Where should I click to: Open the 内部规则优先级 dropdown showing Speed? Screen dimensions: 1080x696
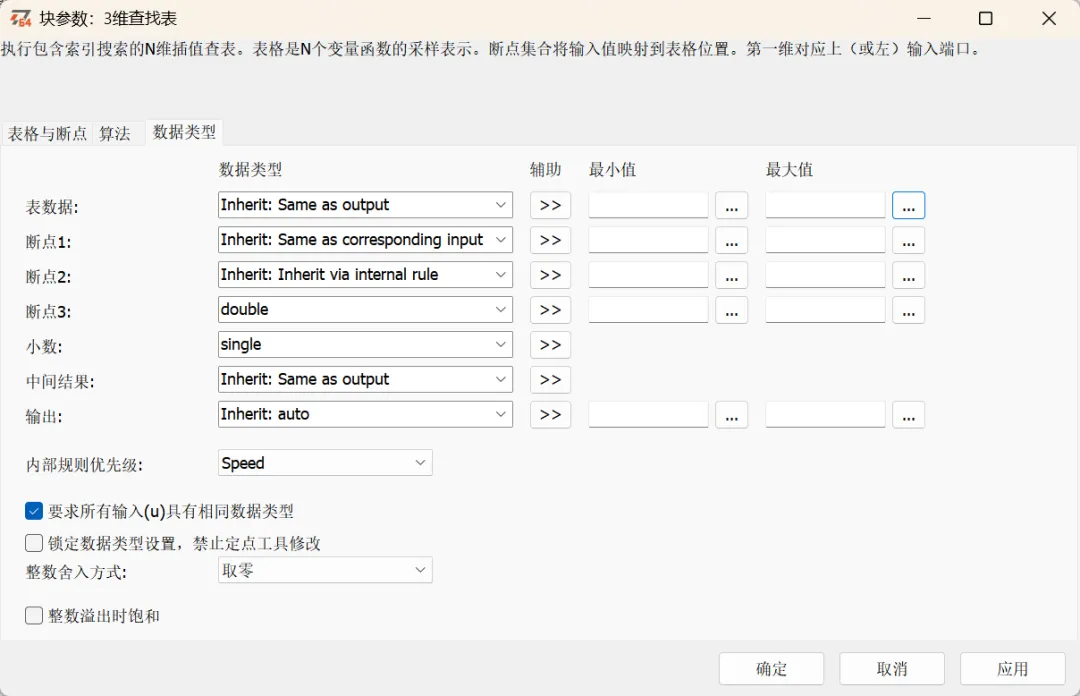pos(324,462)
